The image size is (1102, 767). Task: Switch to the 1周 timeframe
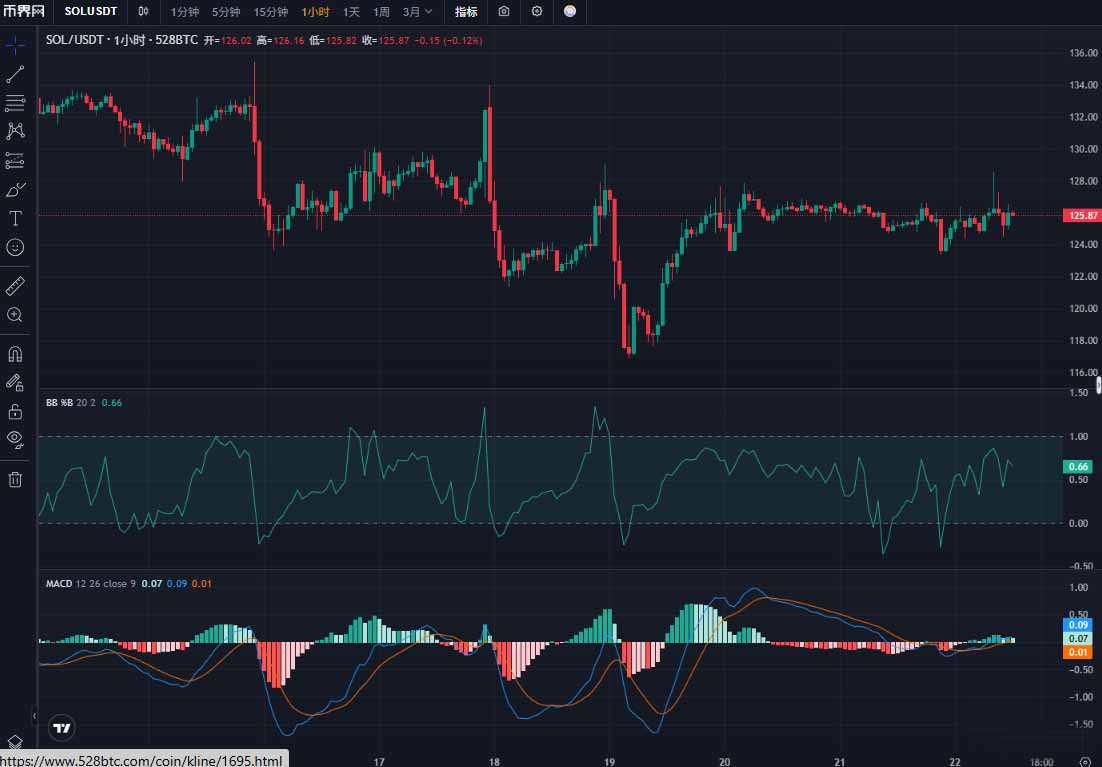[x=381, y=12]
